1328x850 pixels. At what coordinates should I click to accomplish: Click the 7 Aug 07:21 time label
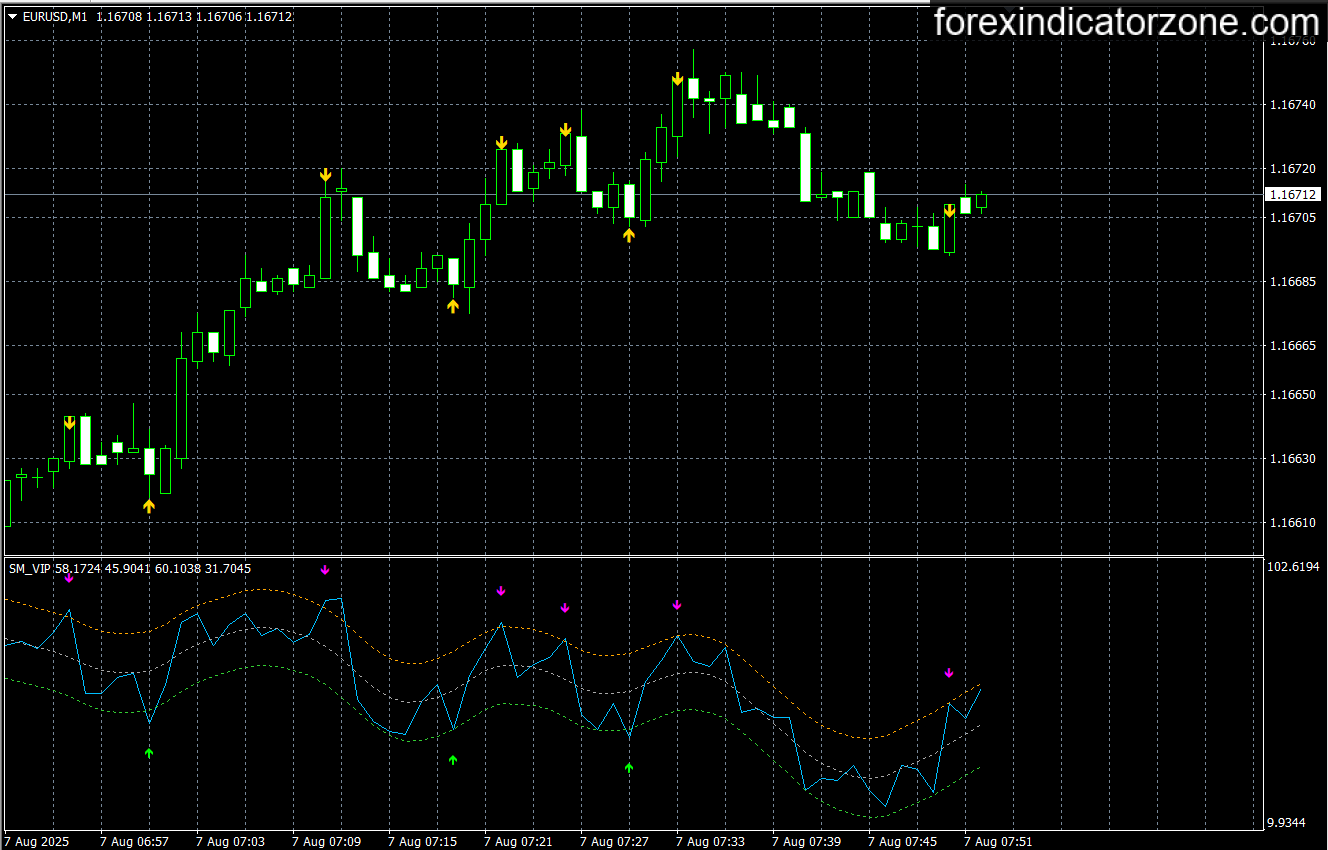(516, 842)
